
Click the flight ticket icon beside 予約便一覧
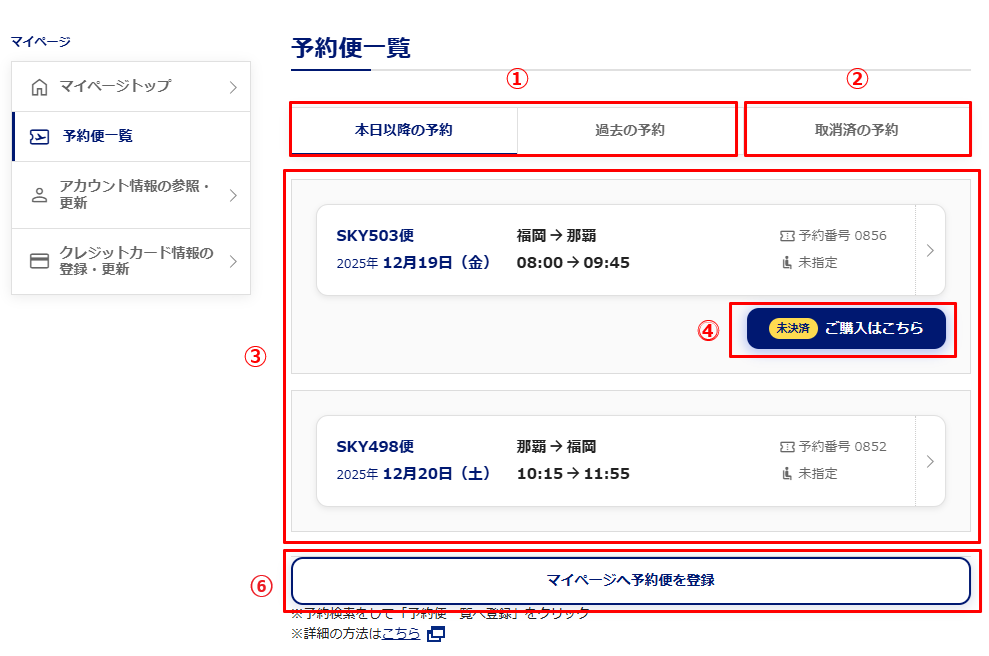[x=39, y=137]
